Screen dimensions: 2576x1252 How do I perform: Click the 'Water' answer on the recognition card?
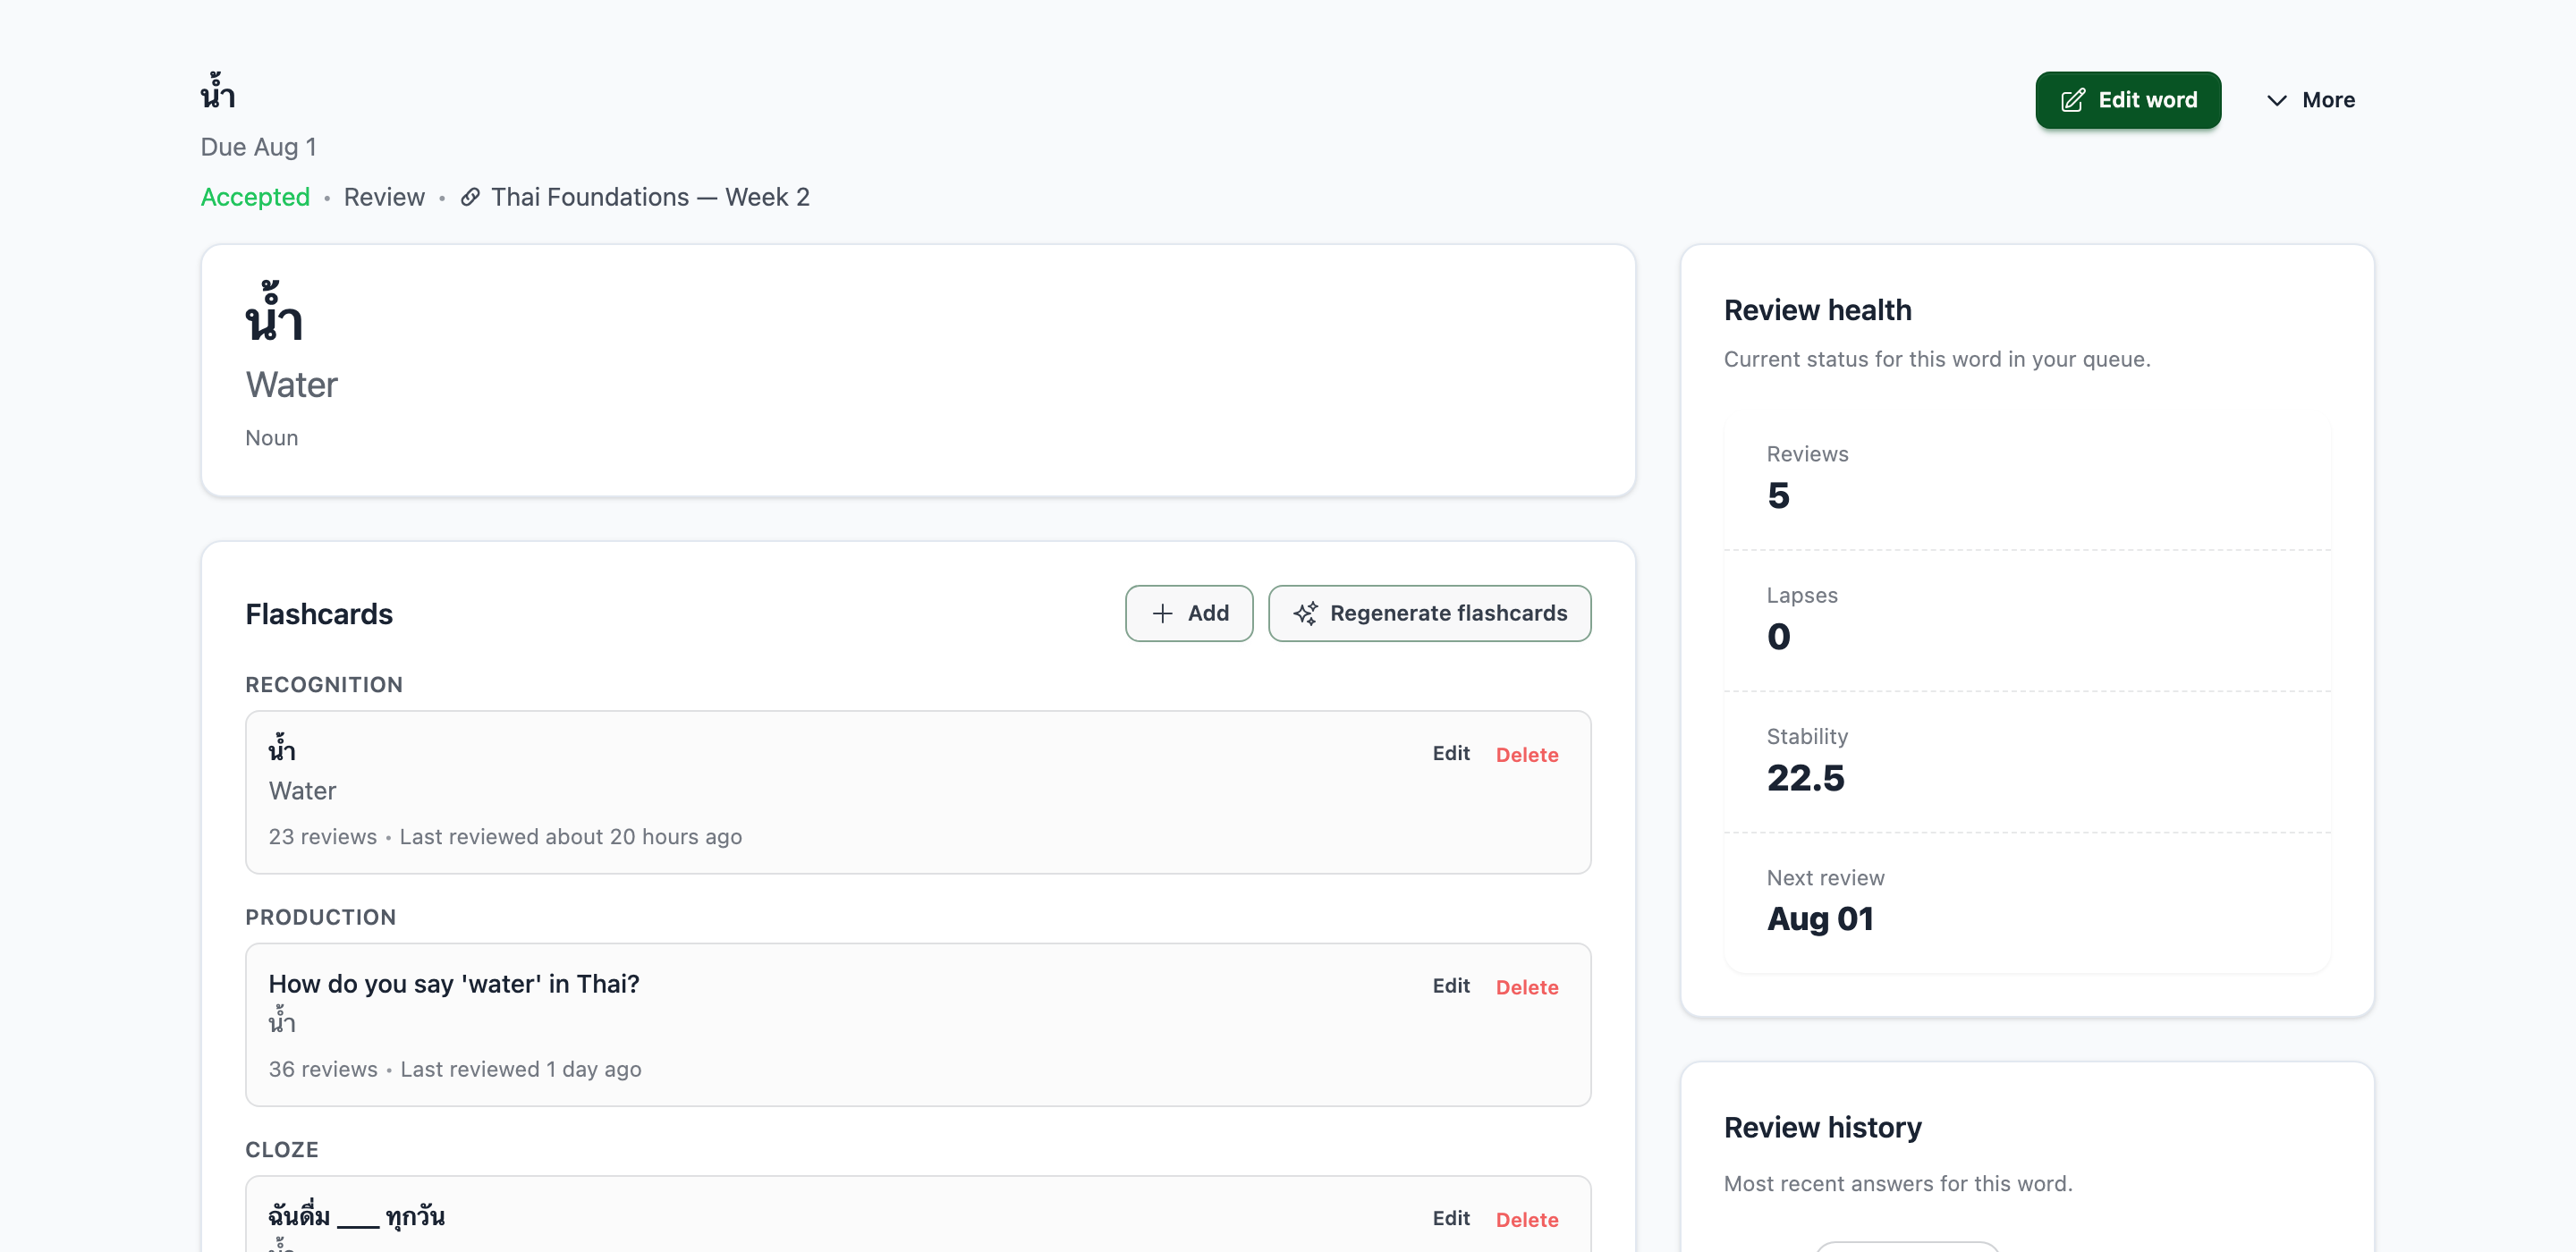[x=302, y=791]
